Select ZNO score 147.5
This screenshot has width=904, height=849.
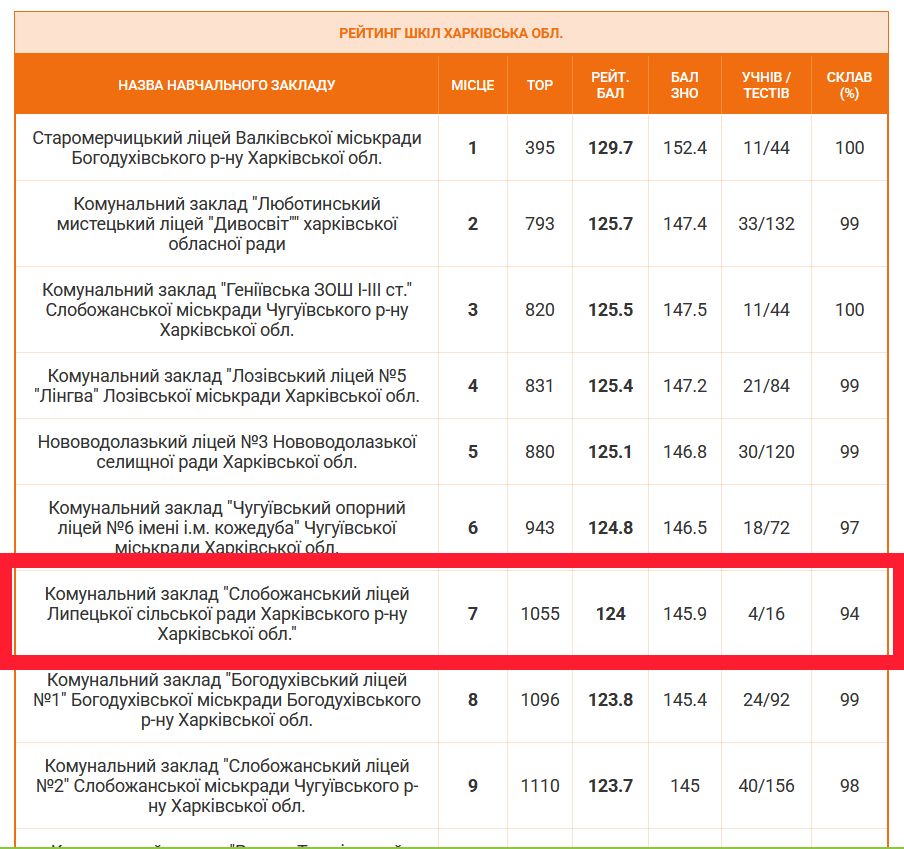[684, 310]
